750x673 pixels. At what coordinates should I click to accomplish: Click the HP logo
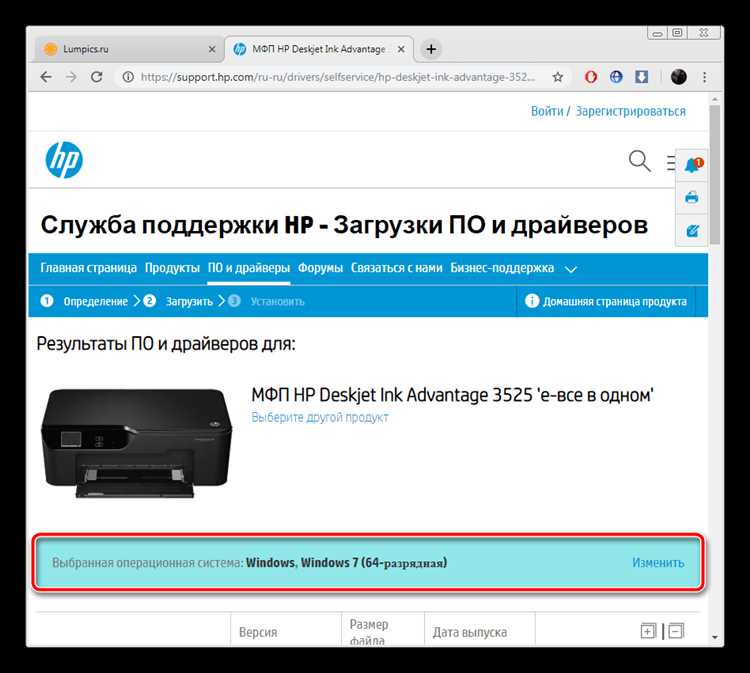pyautogui.click(x=64, y=160)
